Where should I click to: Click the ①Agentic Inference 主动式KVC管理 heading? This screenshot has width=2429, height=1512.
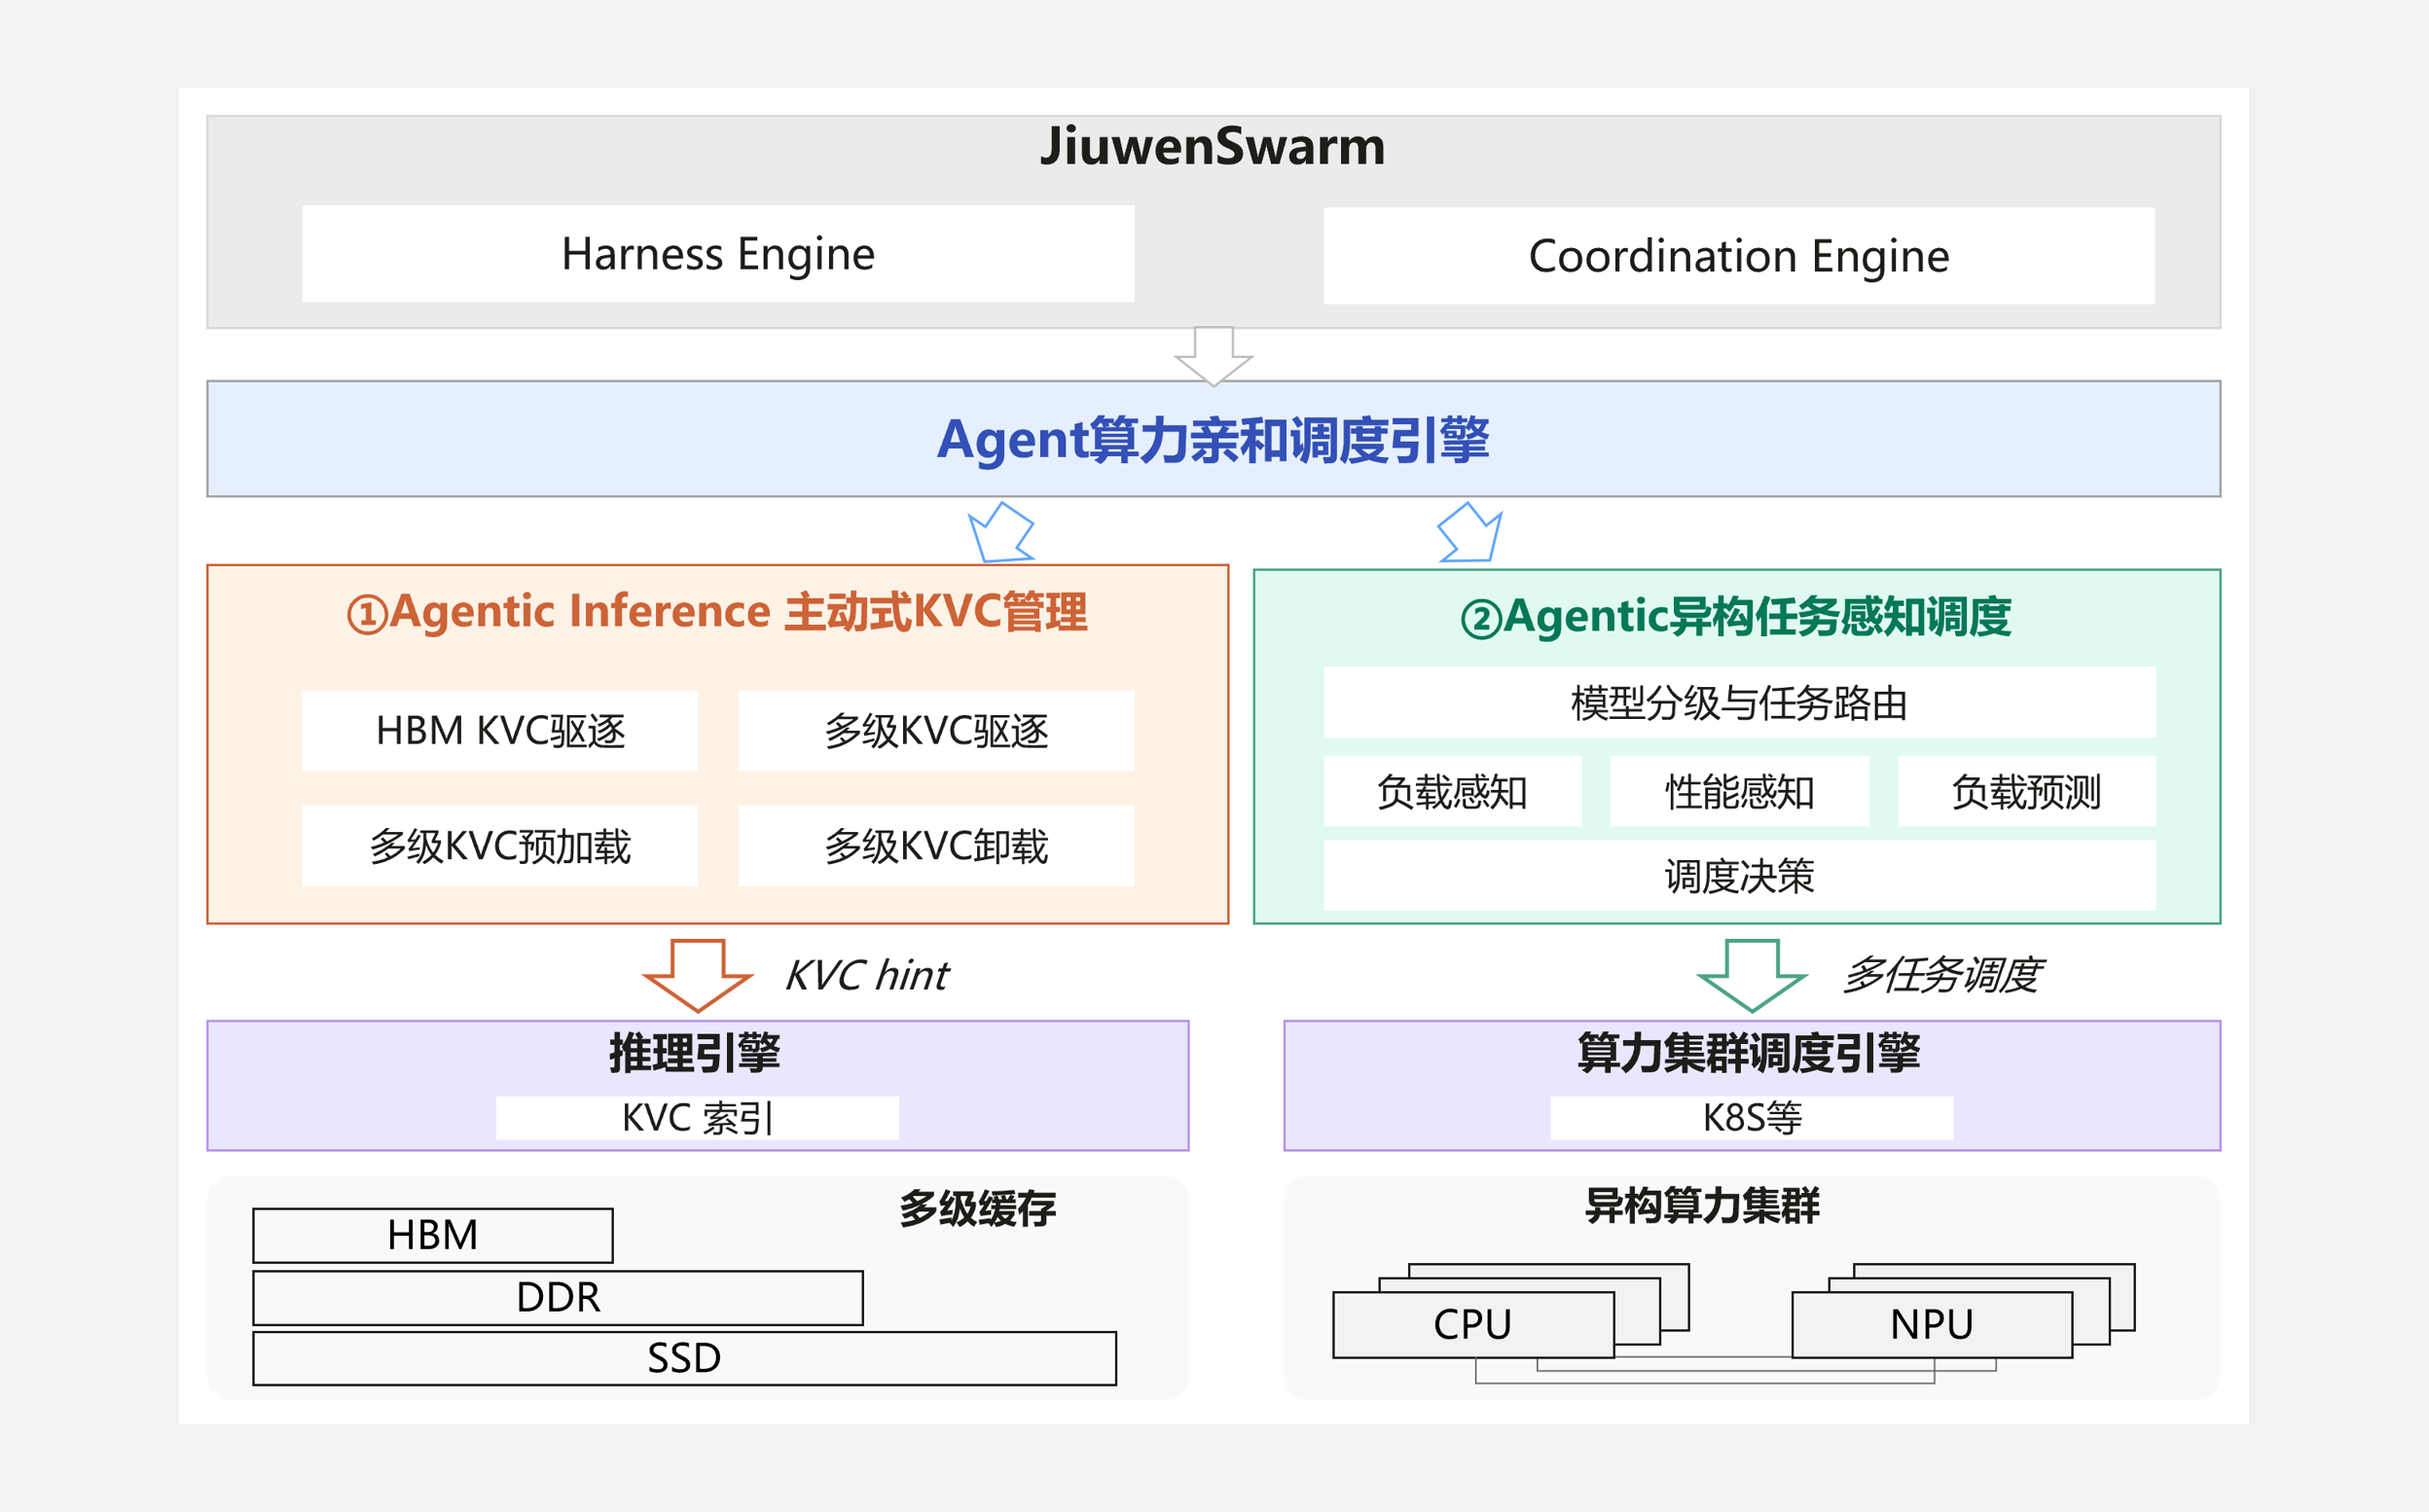(717, 611)
